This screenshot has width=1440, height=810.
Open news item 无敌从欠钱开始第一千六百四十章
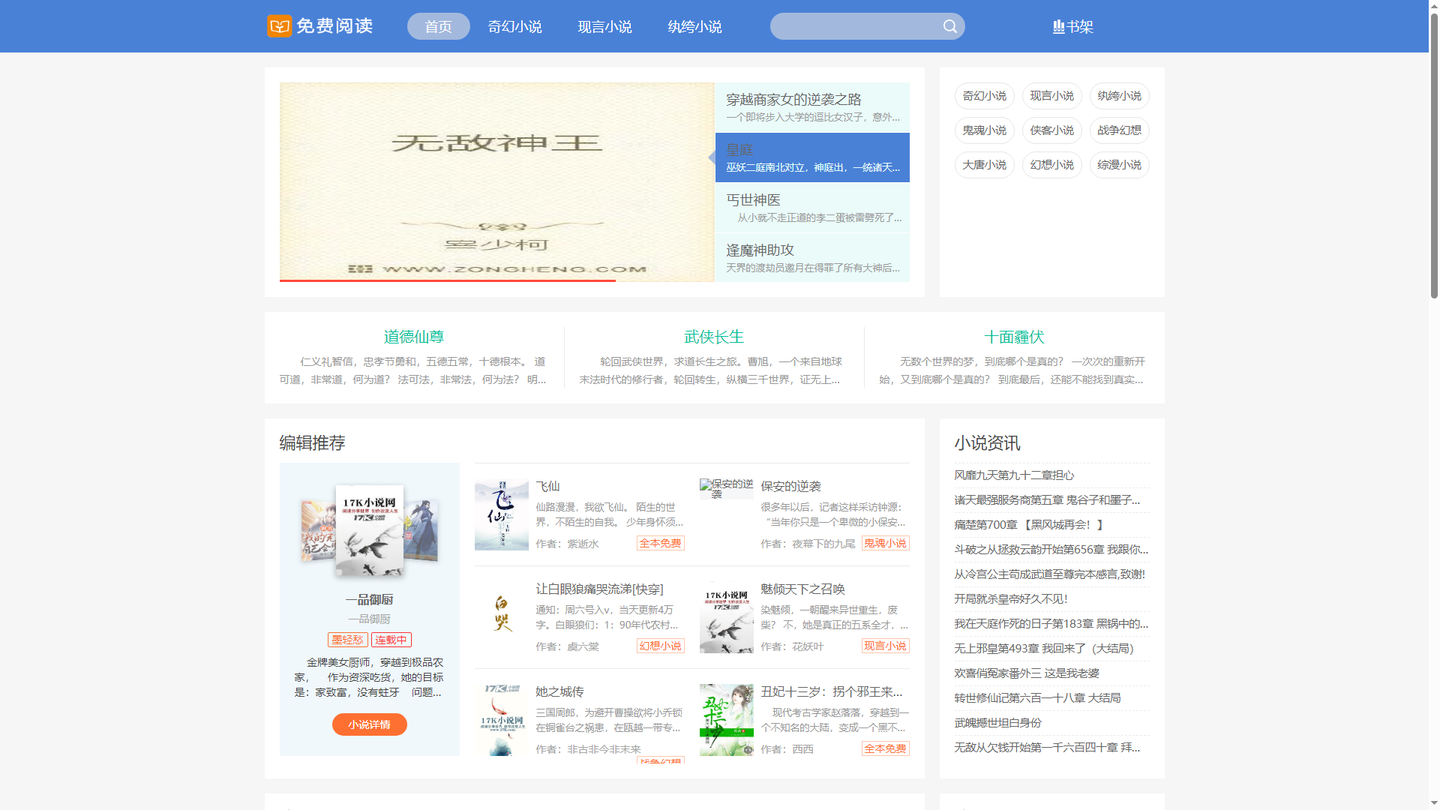tap(1047, 747)
